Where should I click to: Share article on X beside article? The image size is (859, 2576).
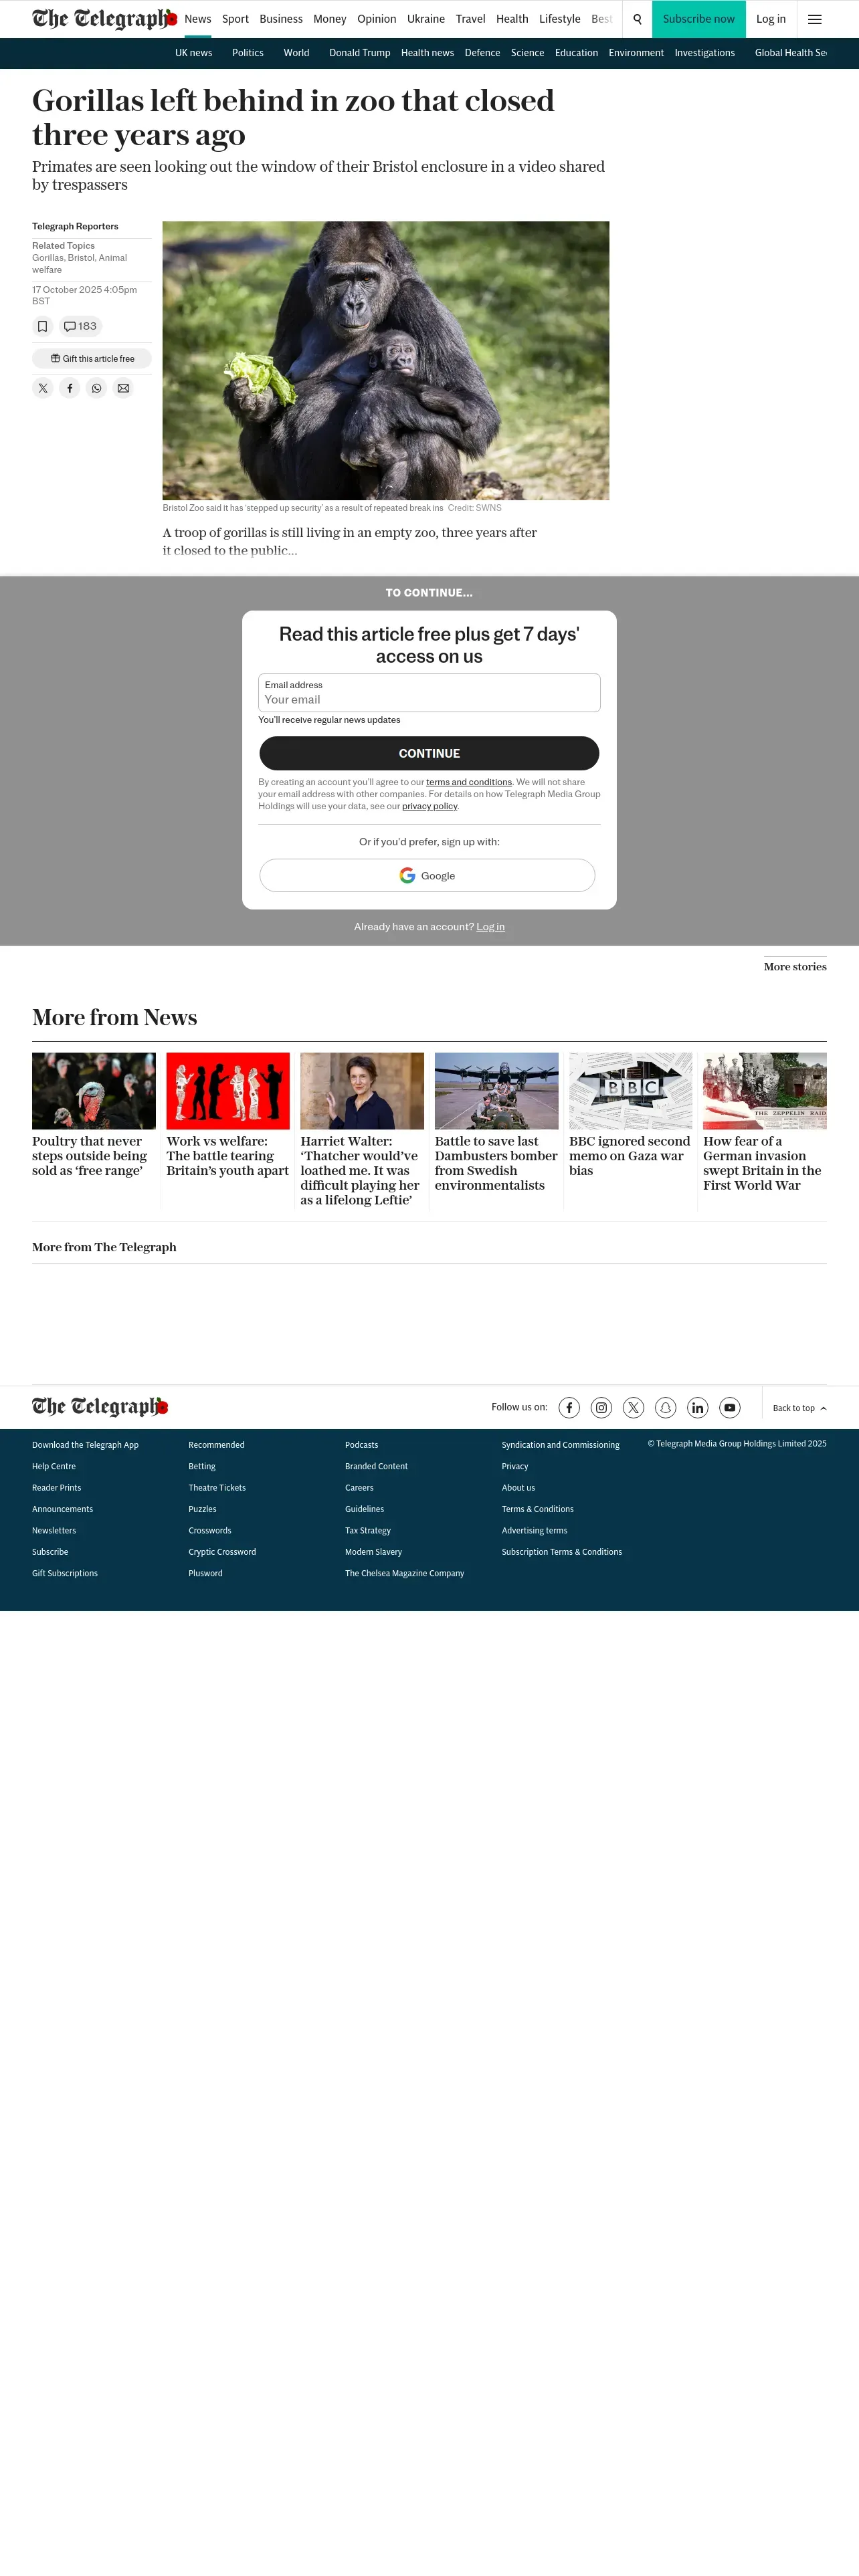coord(43,388)
